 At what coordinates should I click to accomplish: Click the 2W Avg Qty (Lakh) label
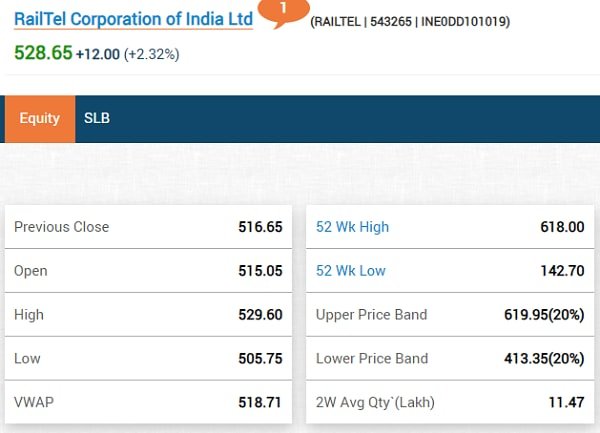pyautogui.click(x=372, y=402)
